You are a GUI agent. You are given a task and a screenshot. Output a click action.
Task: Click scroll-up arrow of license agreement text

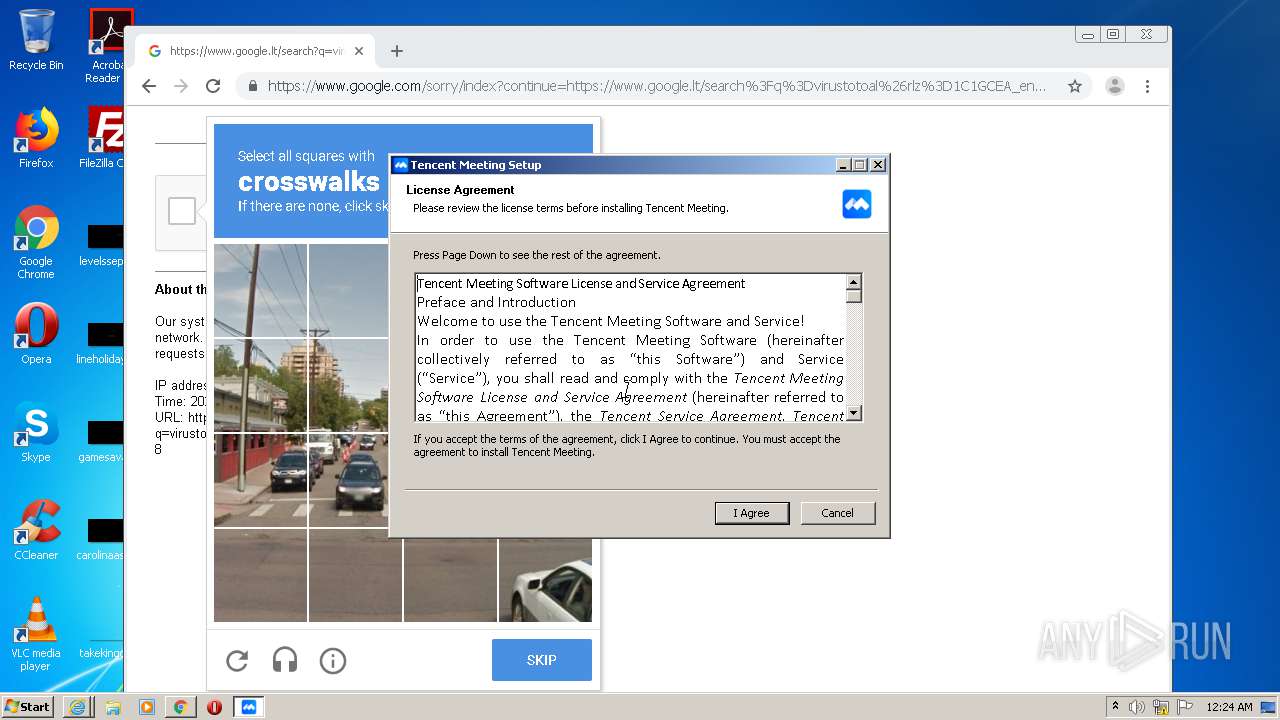(x=853, y=282)
